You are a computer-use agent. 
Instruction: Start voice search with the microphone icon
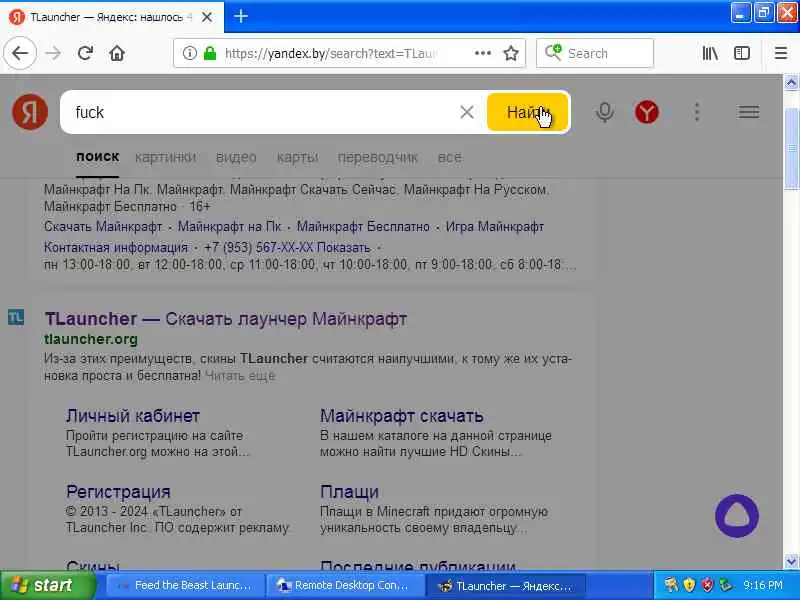[605, 112]
